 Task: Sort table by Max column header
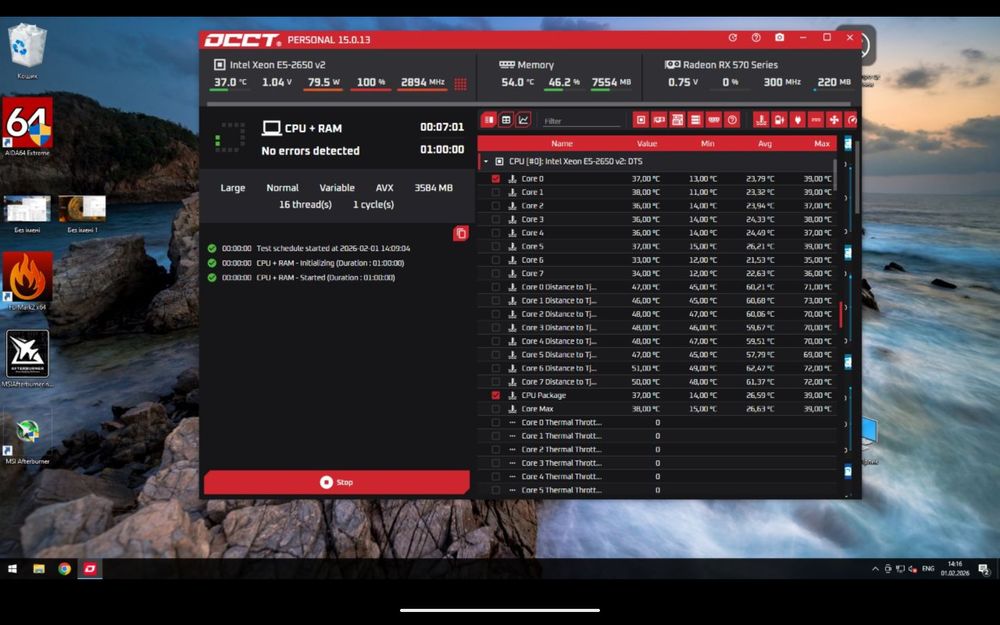pos(822,143)
